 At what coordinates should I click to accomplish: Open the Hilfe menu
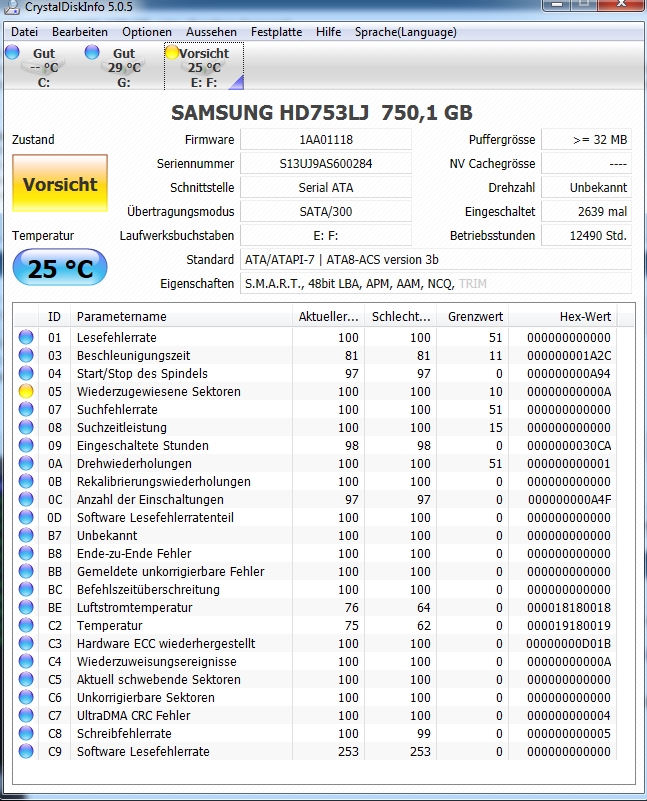point(328,32)
